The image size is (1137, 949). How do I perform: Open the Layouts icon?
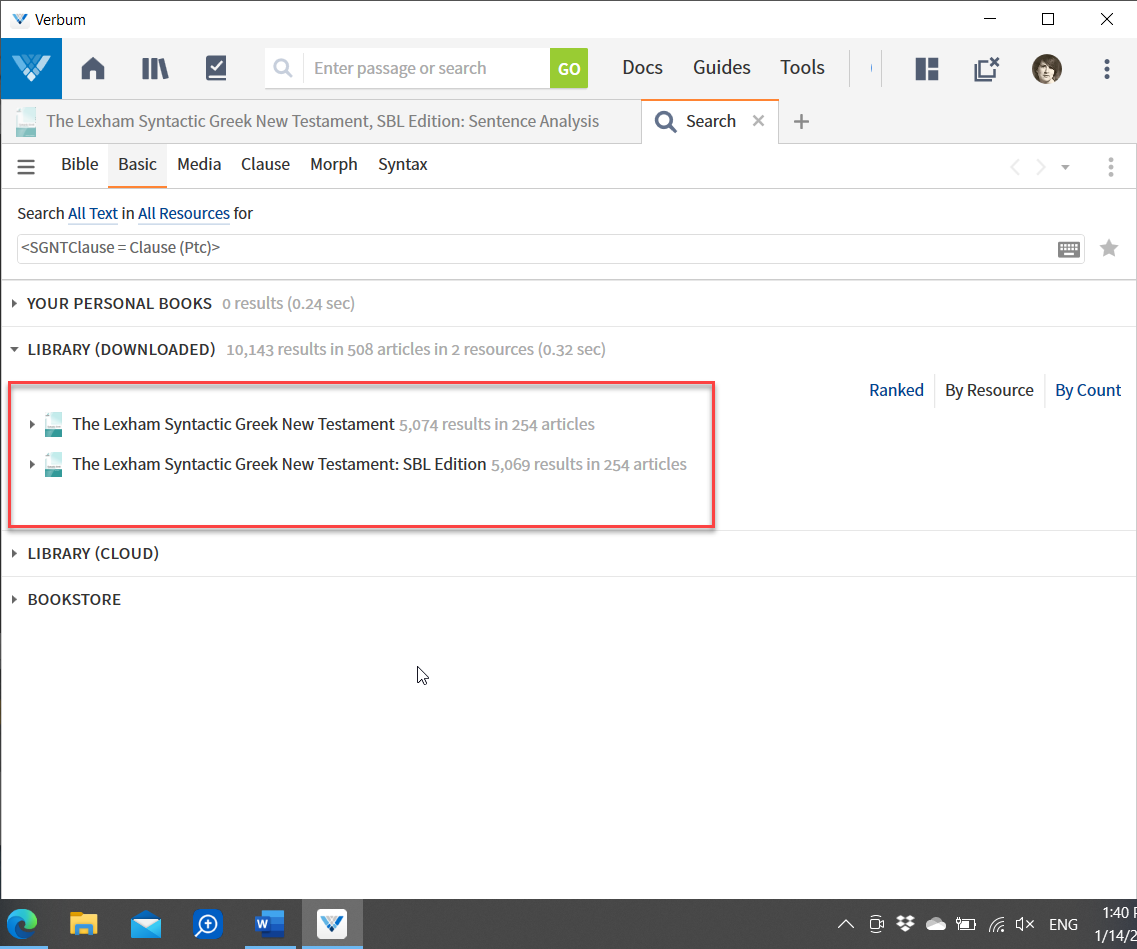(927, 69)
